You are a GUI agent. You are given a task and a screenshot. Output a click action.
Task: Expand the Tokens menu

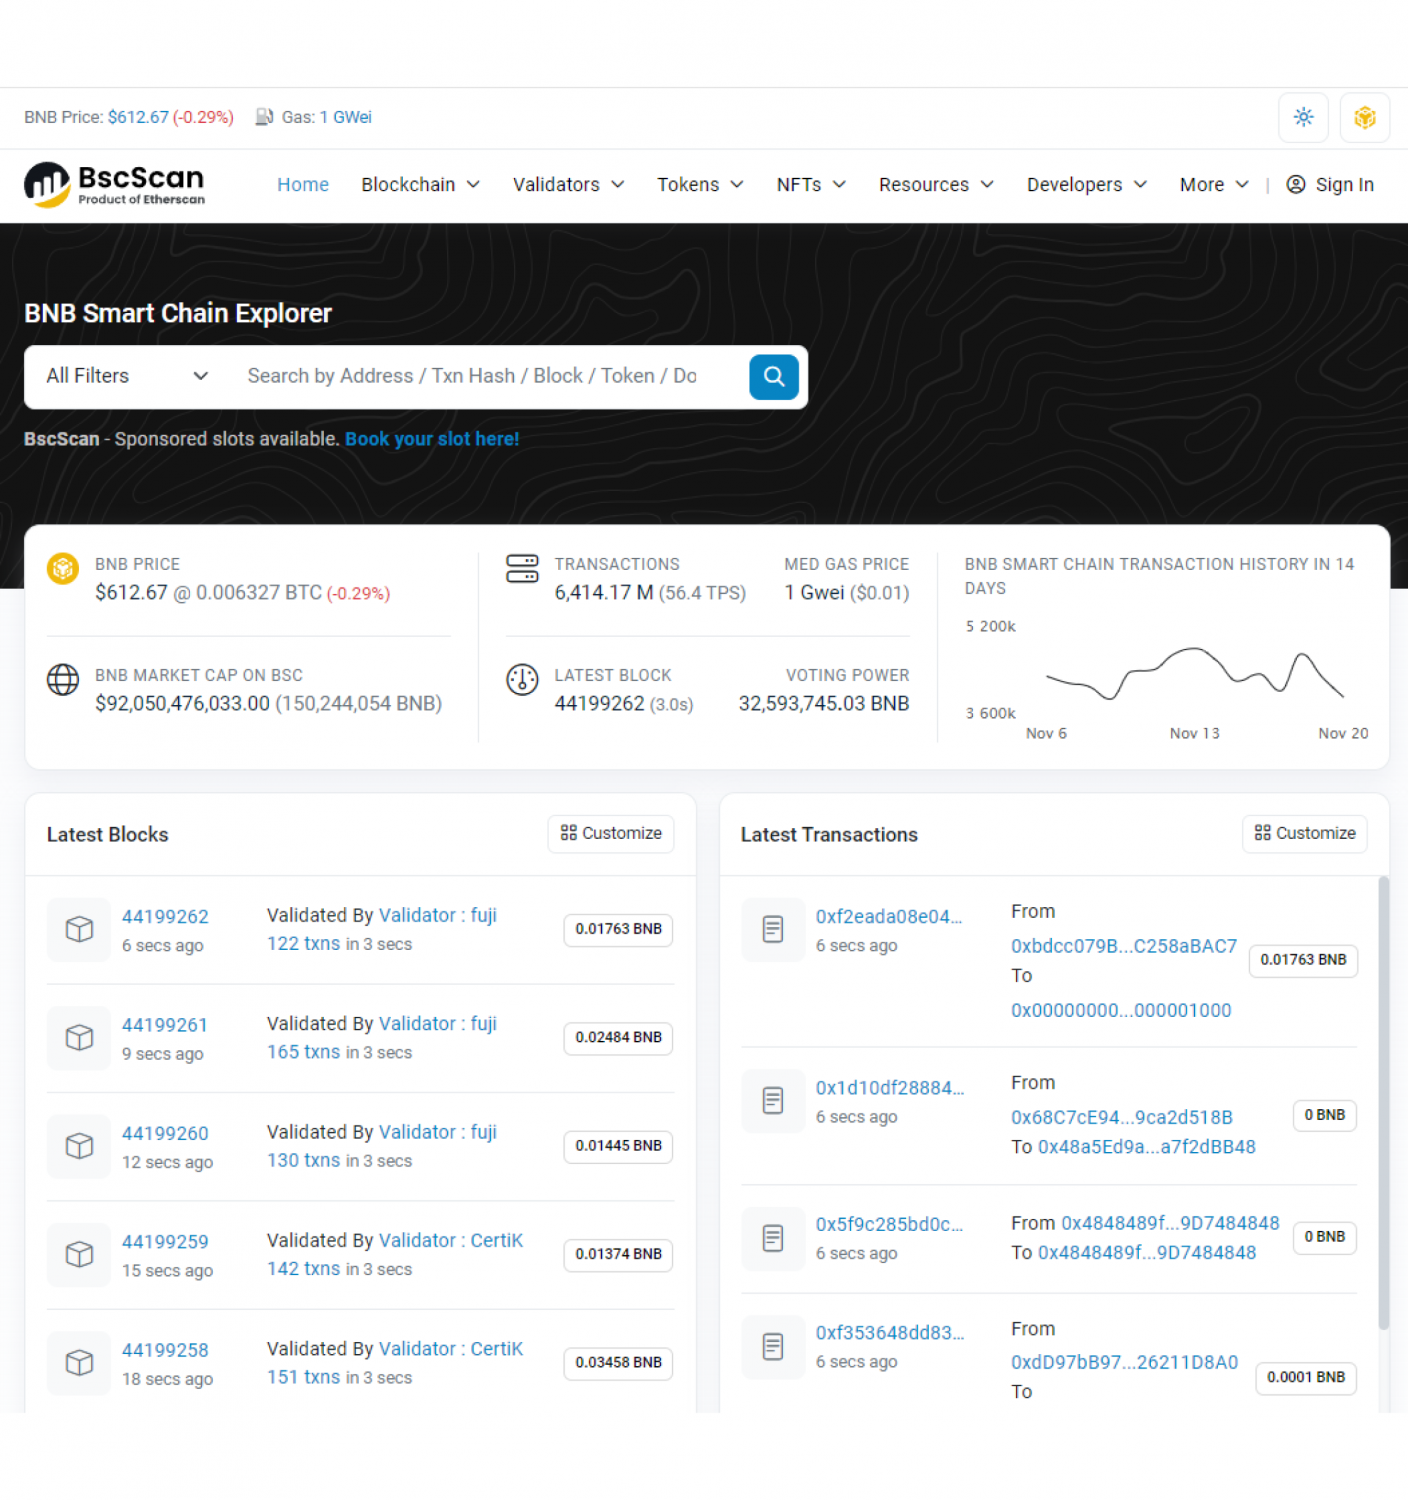click(700, 184)
